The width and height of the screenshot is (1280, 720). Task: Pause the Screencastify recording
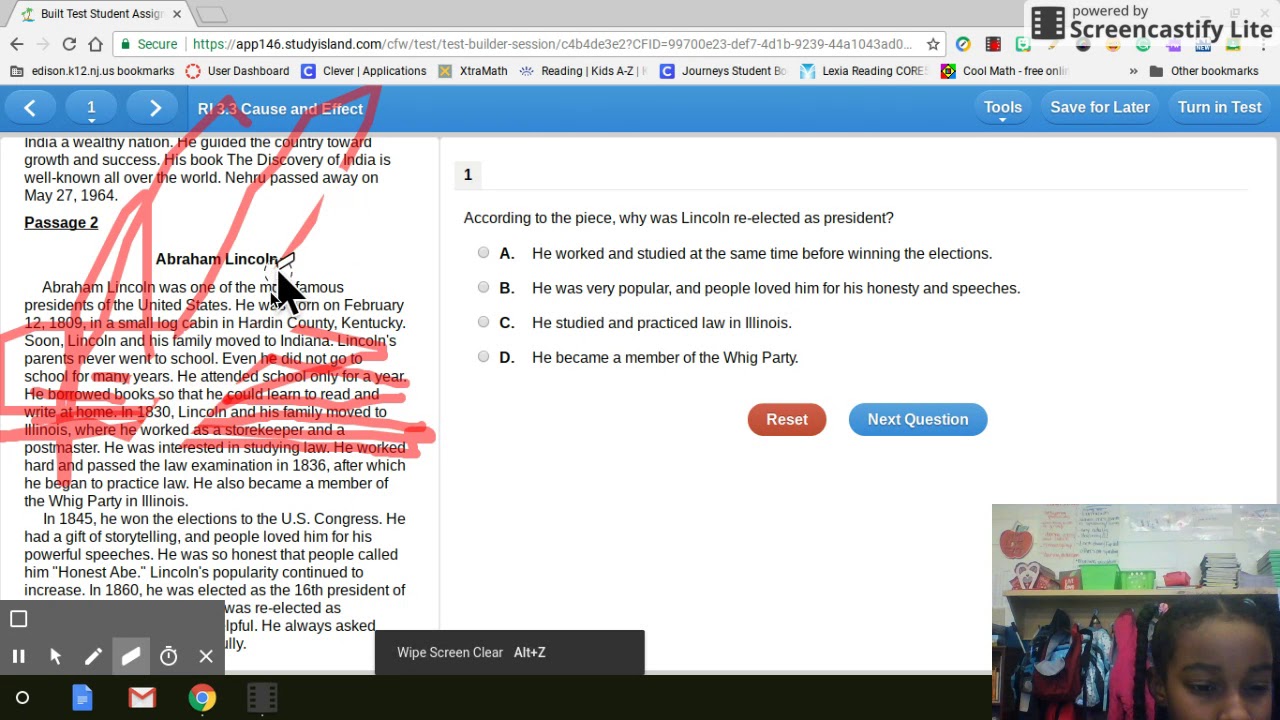pos(18,656)
